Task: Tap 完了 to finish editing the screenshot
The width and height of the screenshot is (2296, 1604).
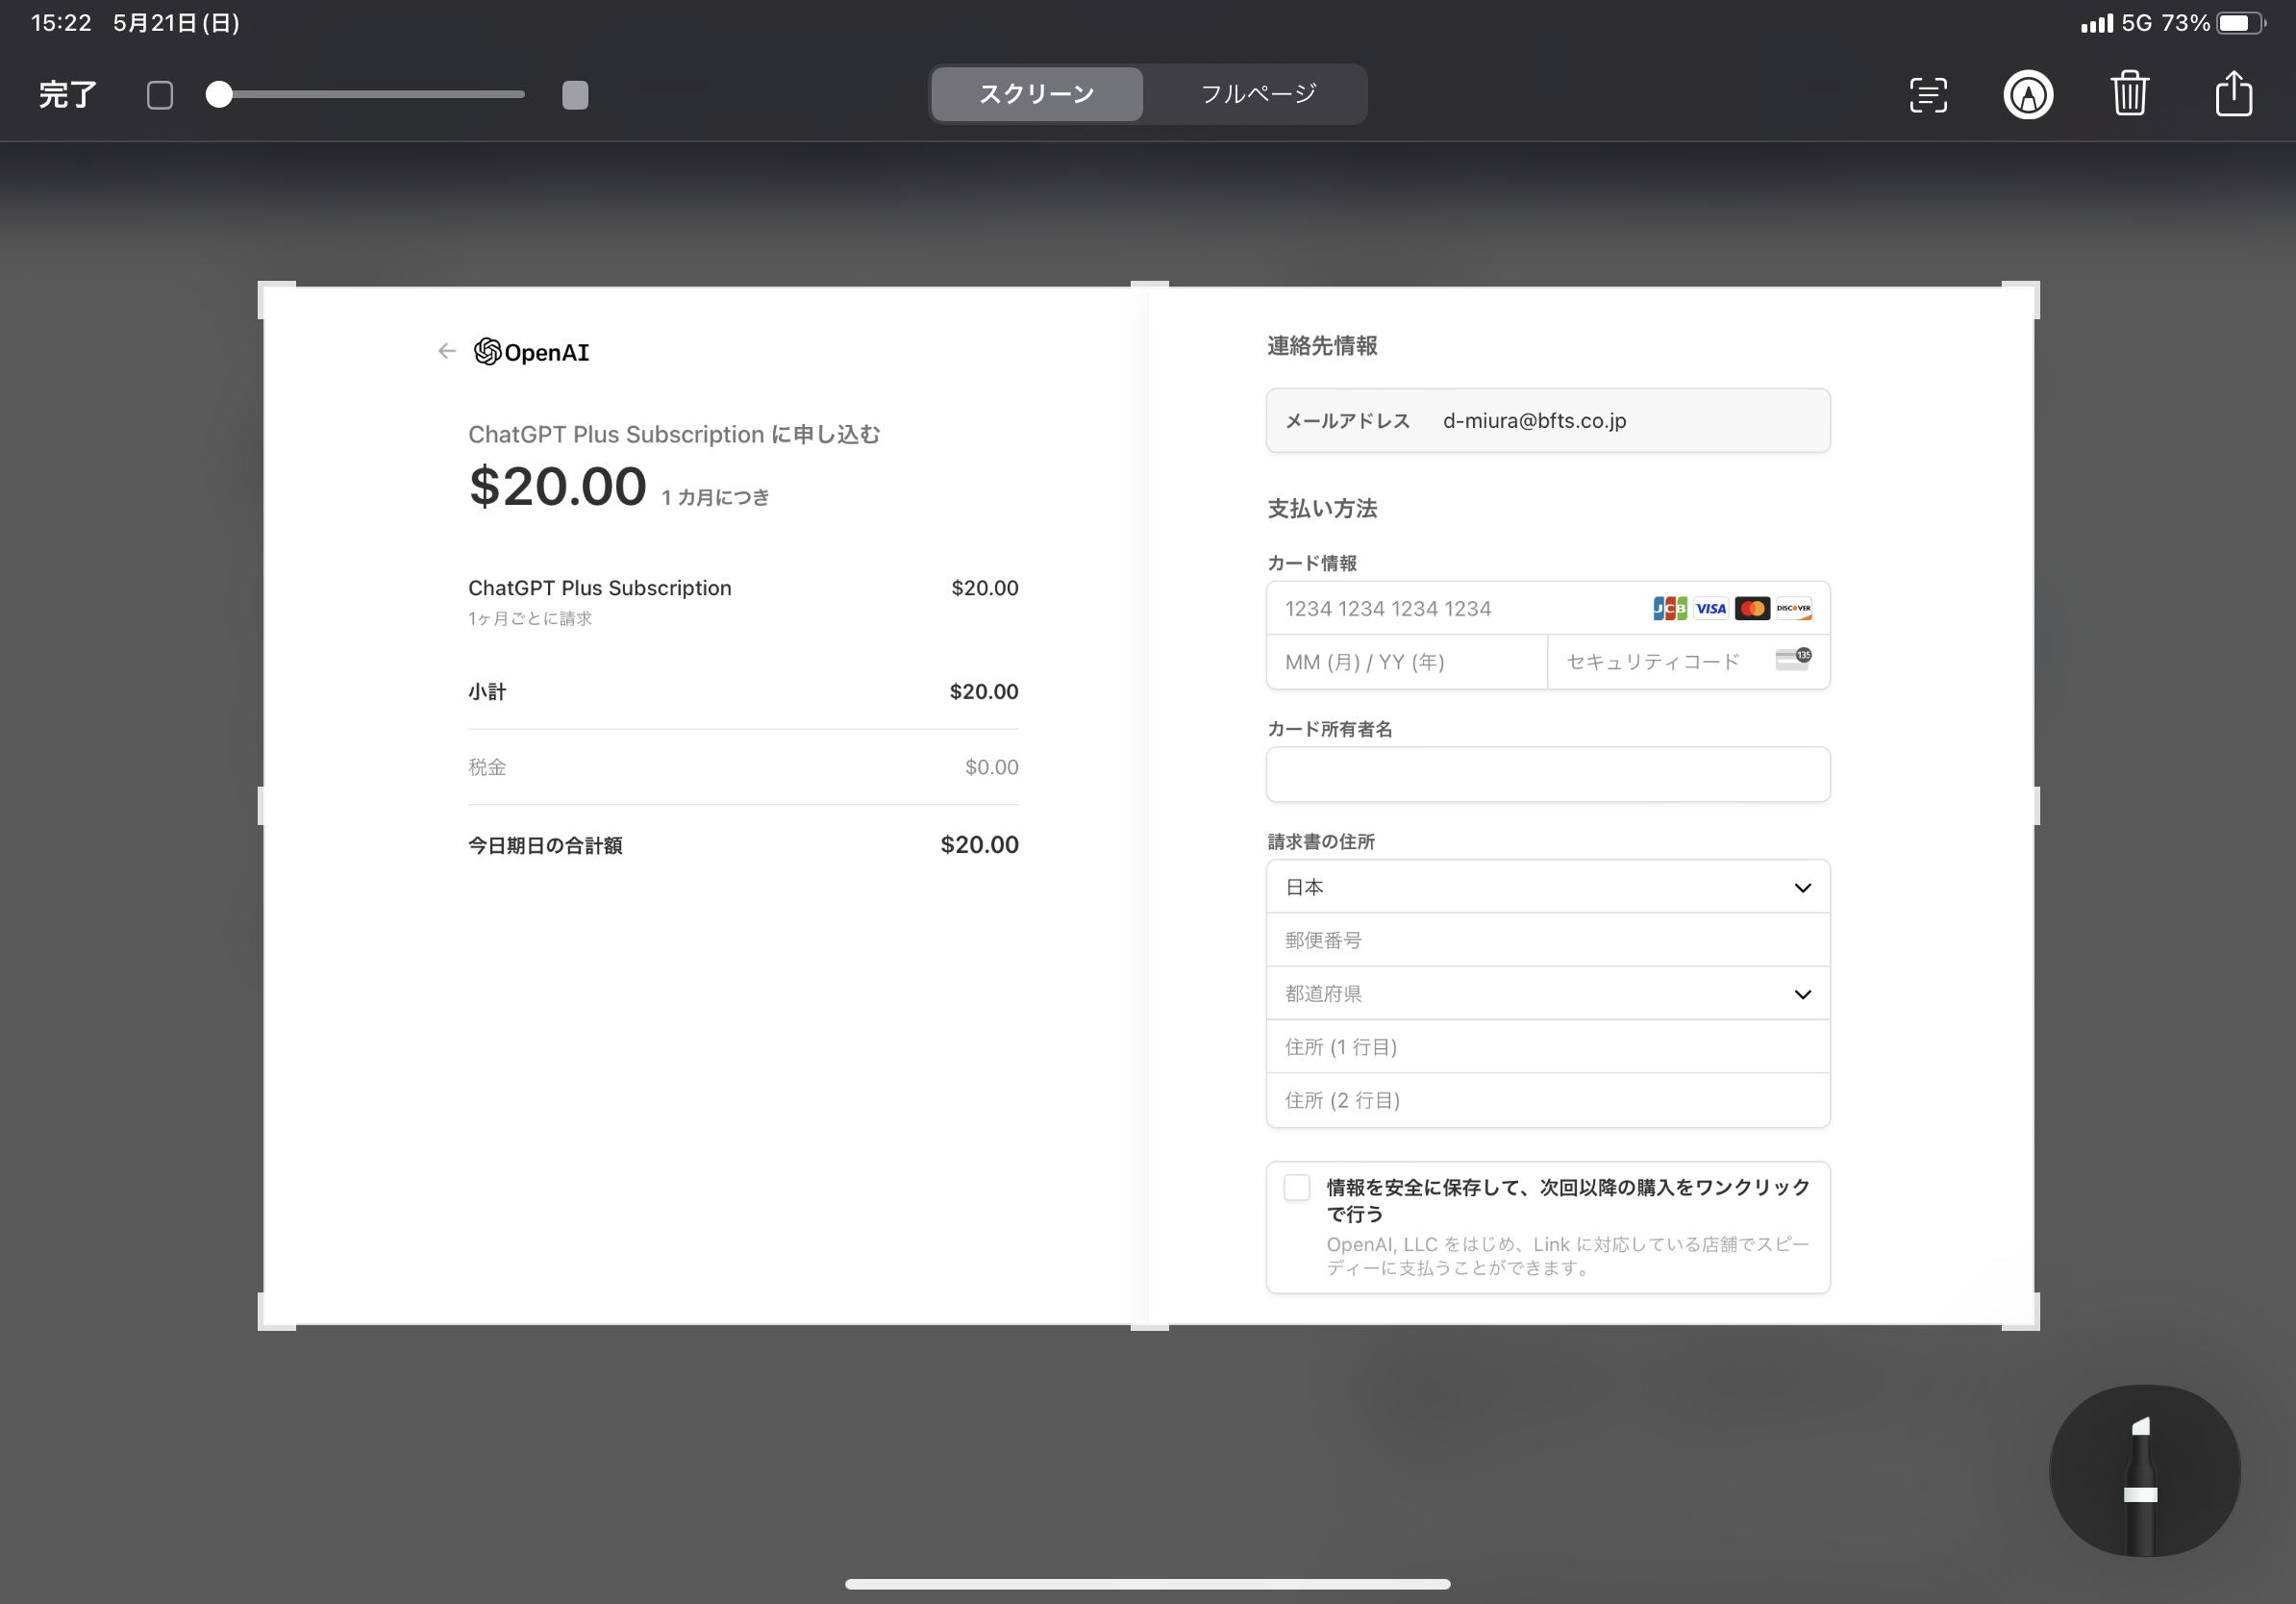Action: click(67, 95)
